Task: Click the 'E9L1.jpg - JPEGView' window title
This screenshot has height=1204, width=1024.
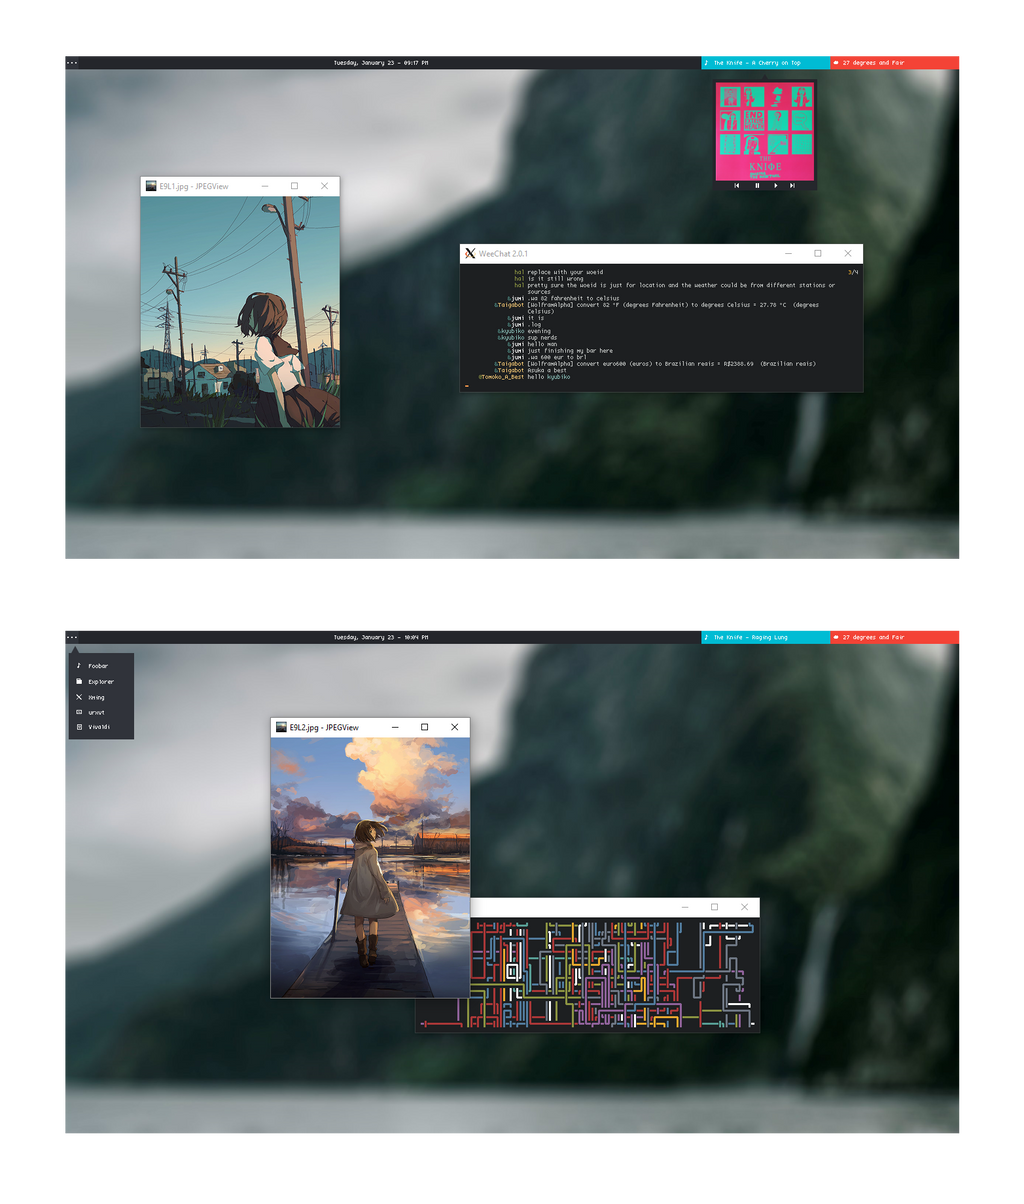Action: coord(194,186)
